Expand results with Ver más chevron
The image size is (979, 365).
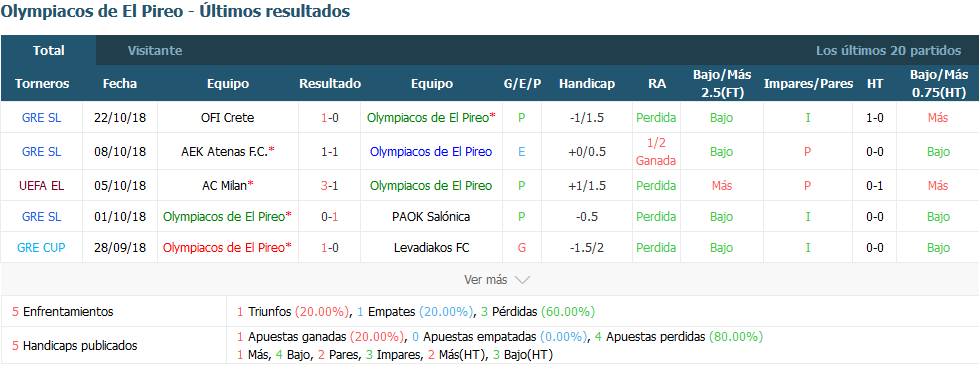coord(497,280)
